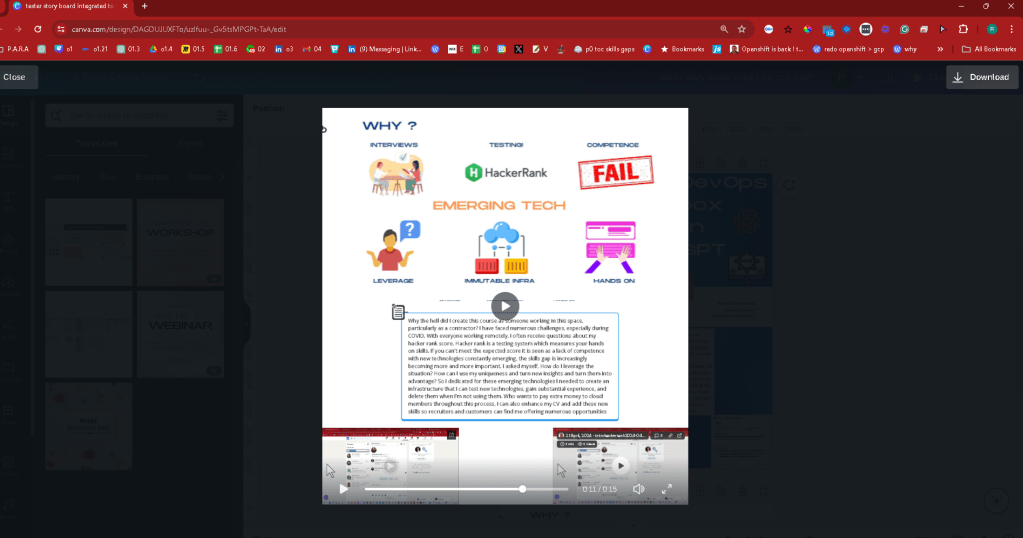Play the left embedded video thumbnail

pos(390,466)
